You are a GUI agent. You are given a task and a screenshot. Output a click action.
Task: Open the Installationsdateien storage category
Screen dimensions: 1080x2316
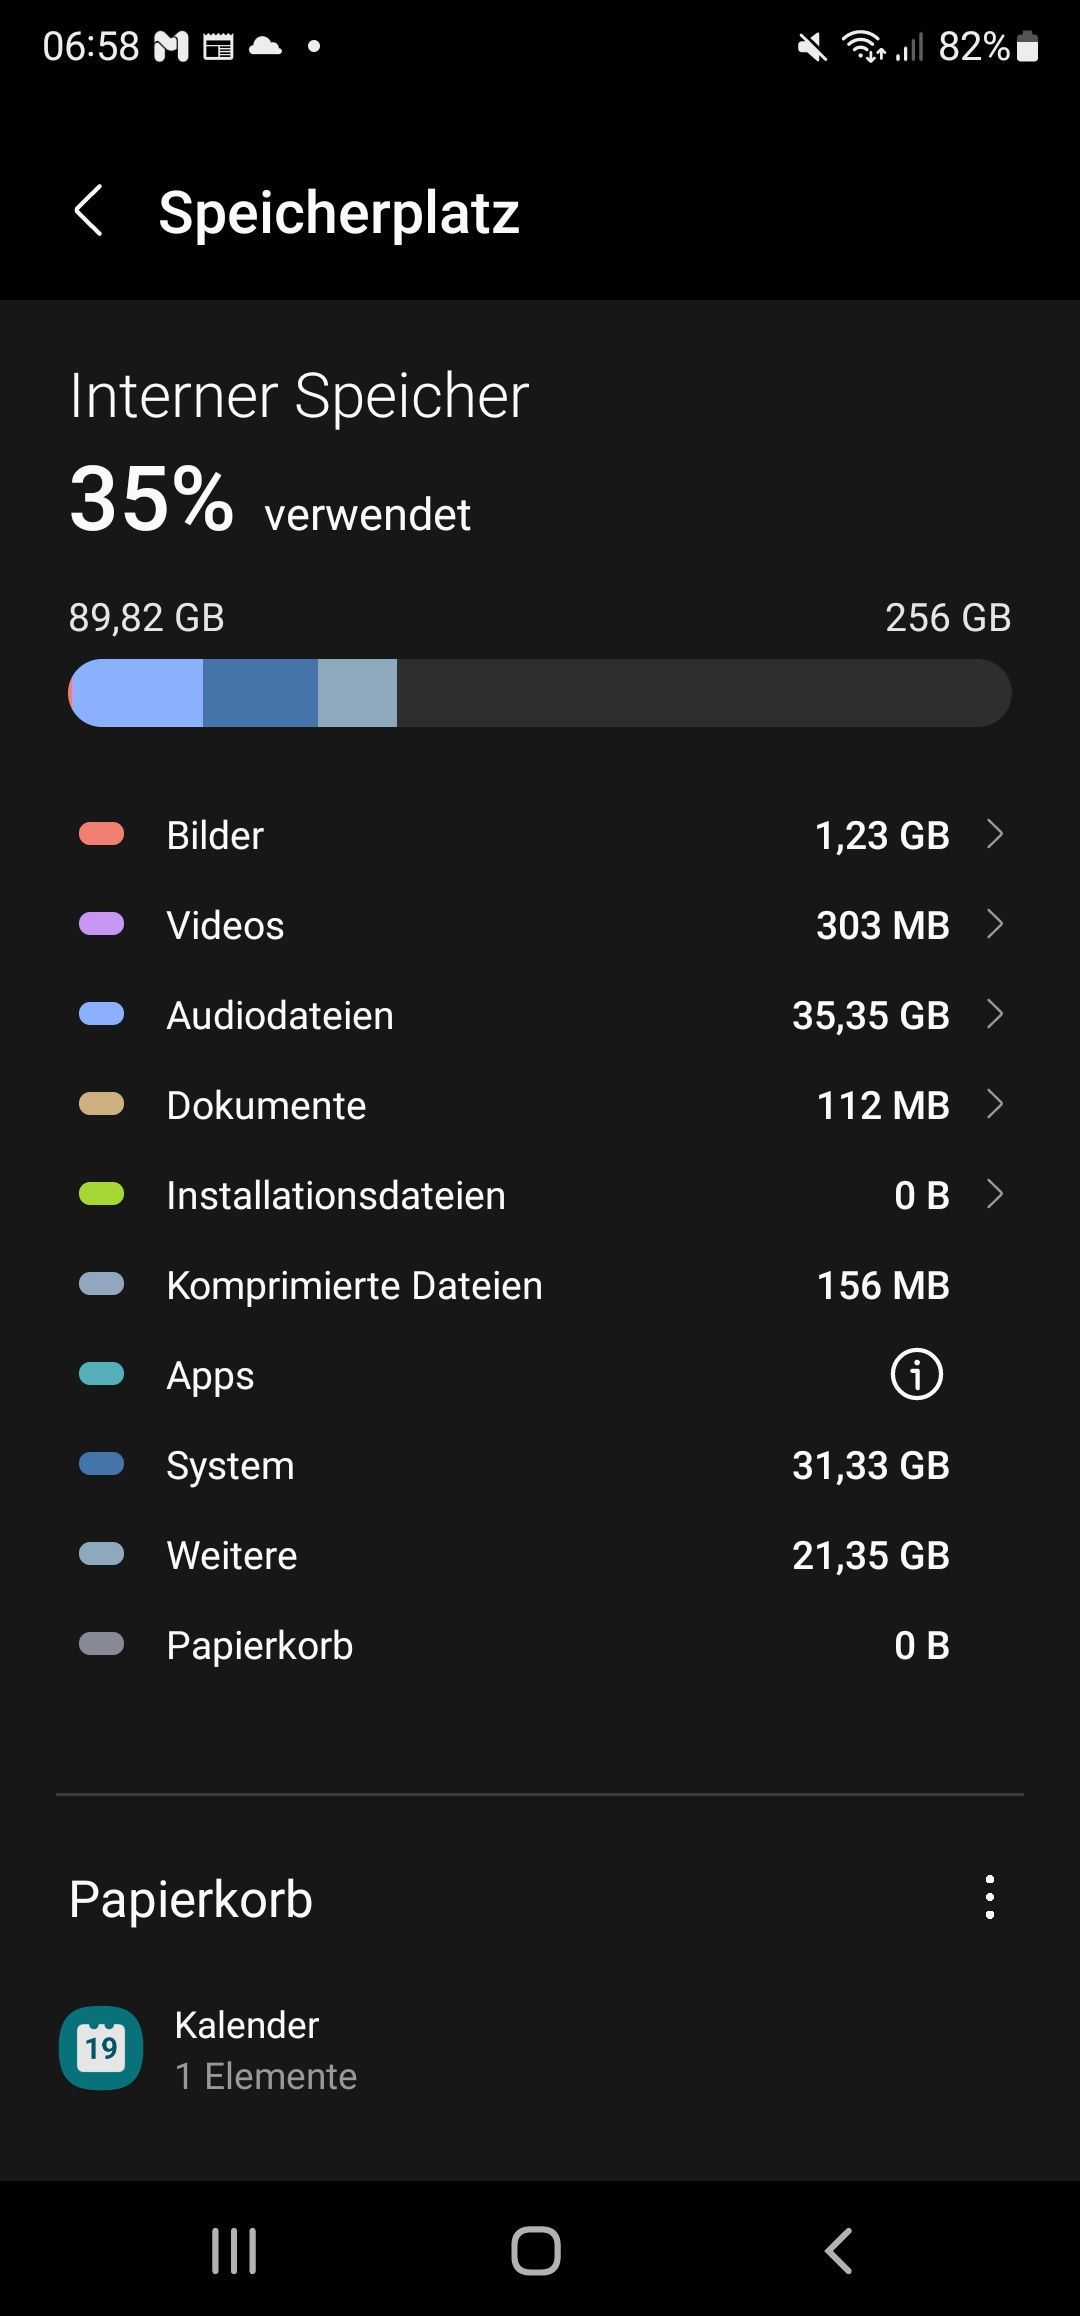pos(540,1195)
